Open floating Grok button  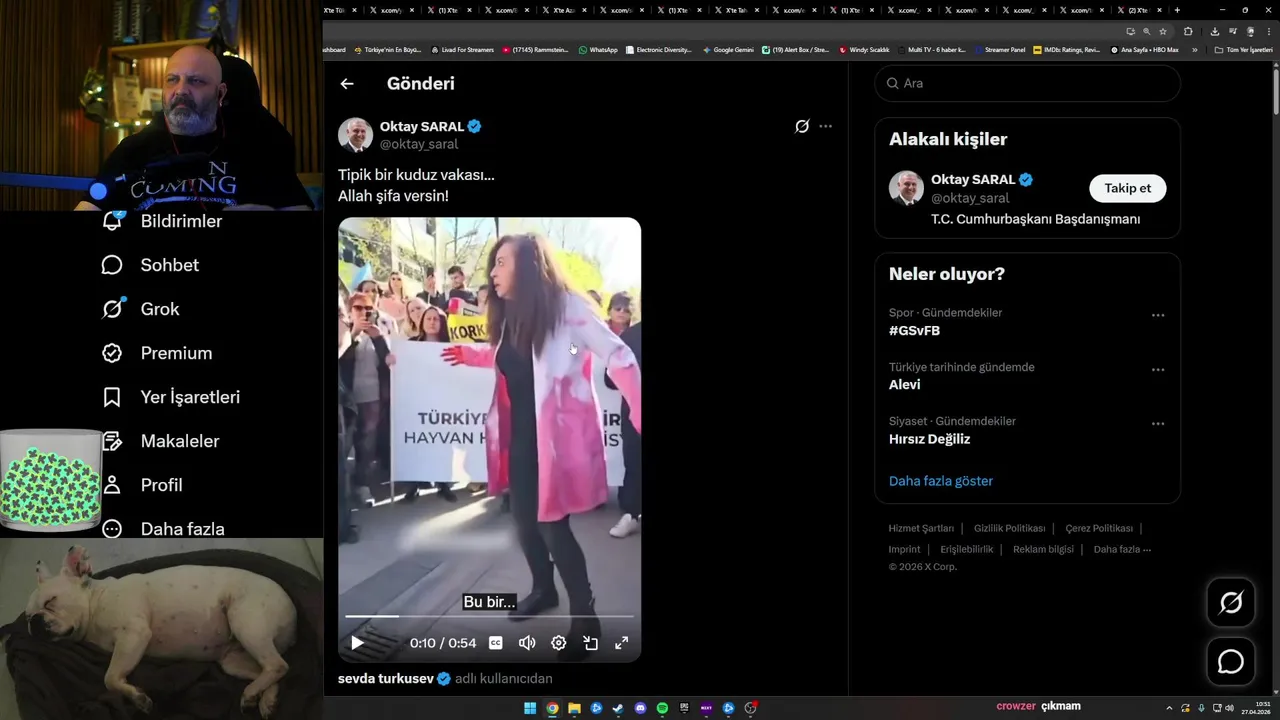pos(1231,602)
